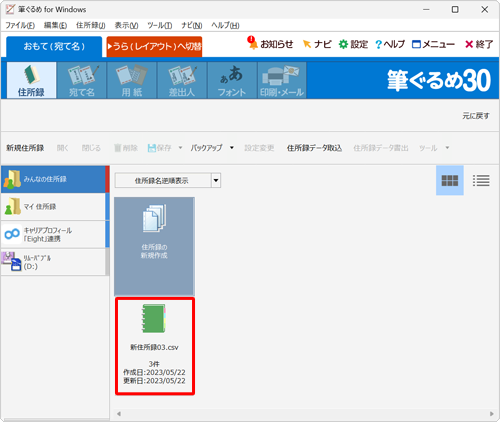Click 住所録データ書出 button
Screen dimensions: 500x422
point(381,148)
